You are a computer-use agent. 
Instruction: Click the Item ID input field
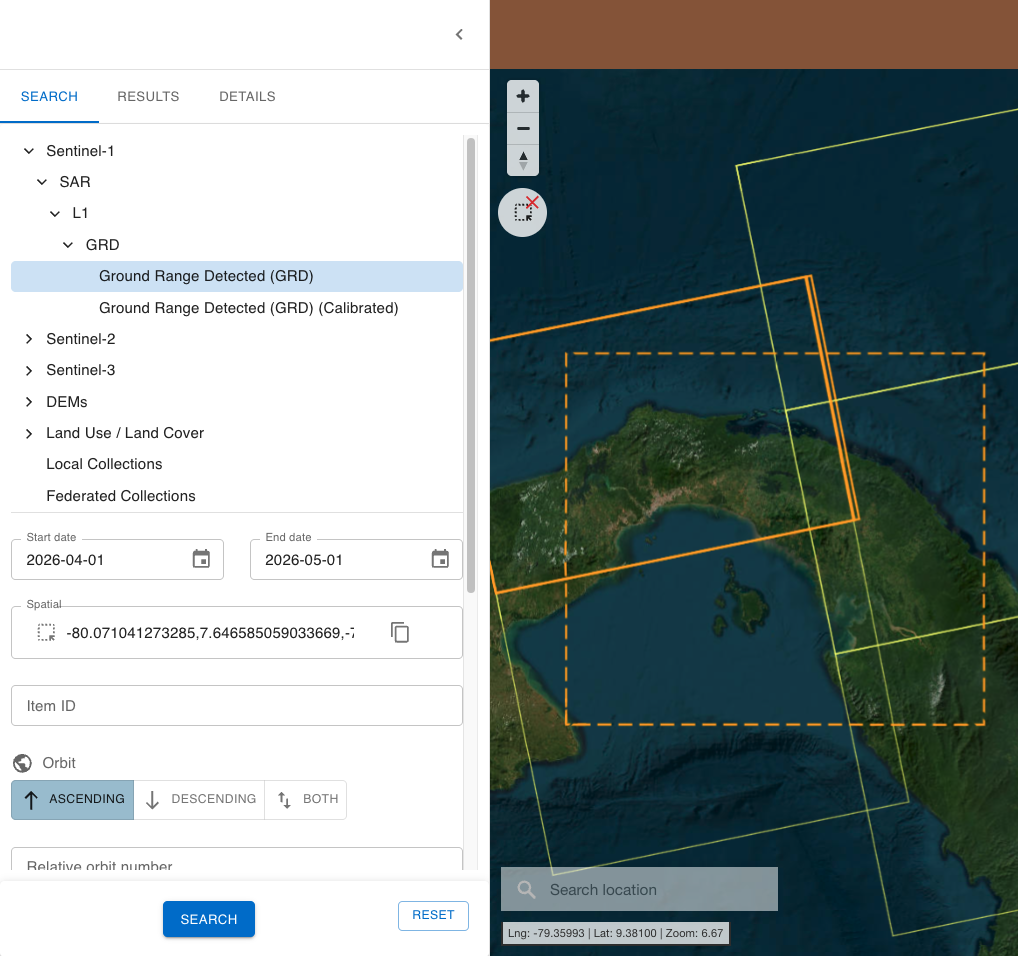click(x=237, y=705)
